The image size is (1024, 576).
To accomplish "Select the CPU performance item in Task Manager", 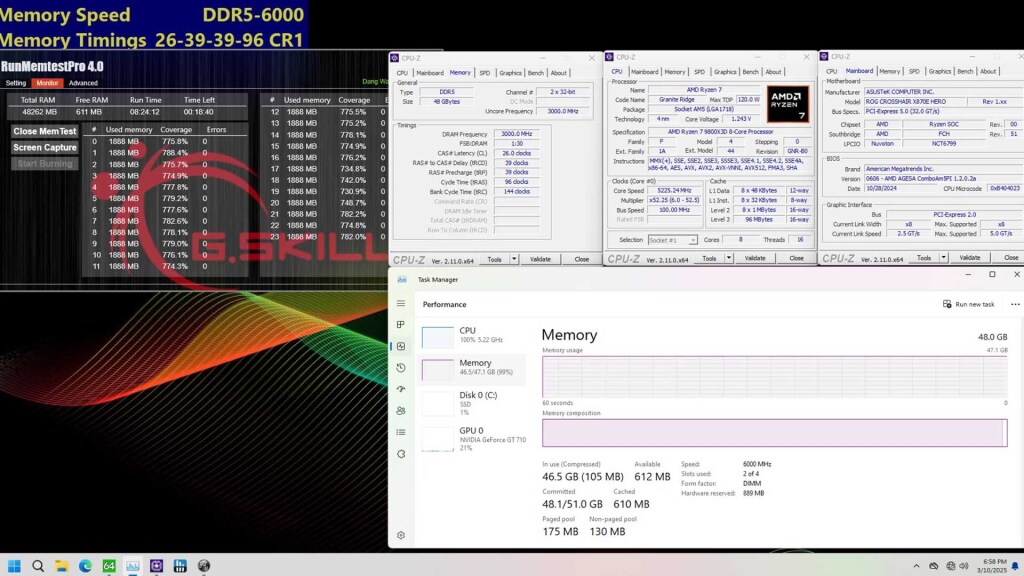I will [473, 336].
